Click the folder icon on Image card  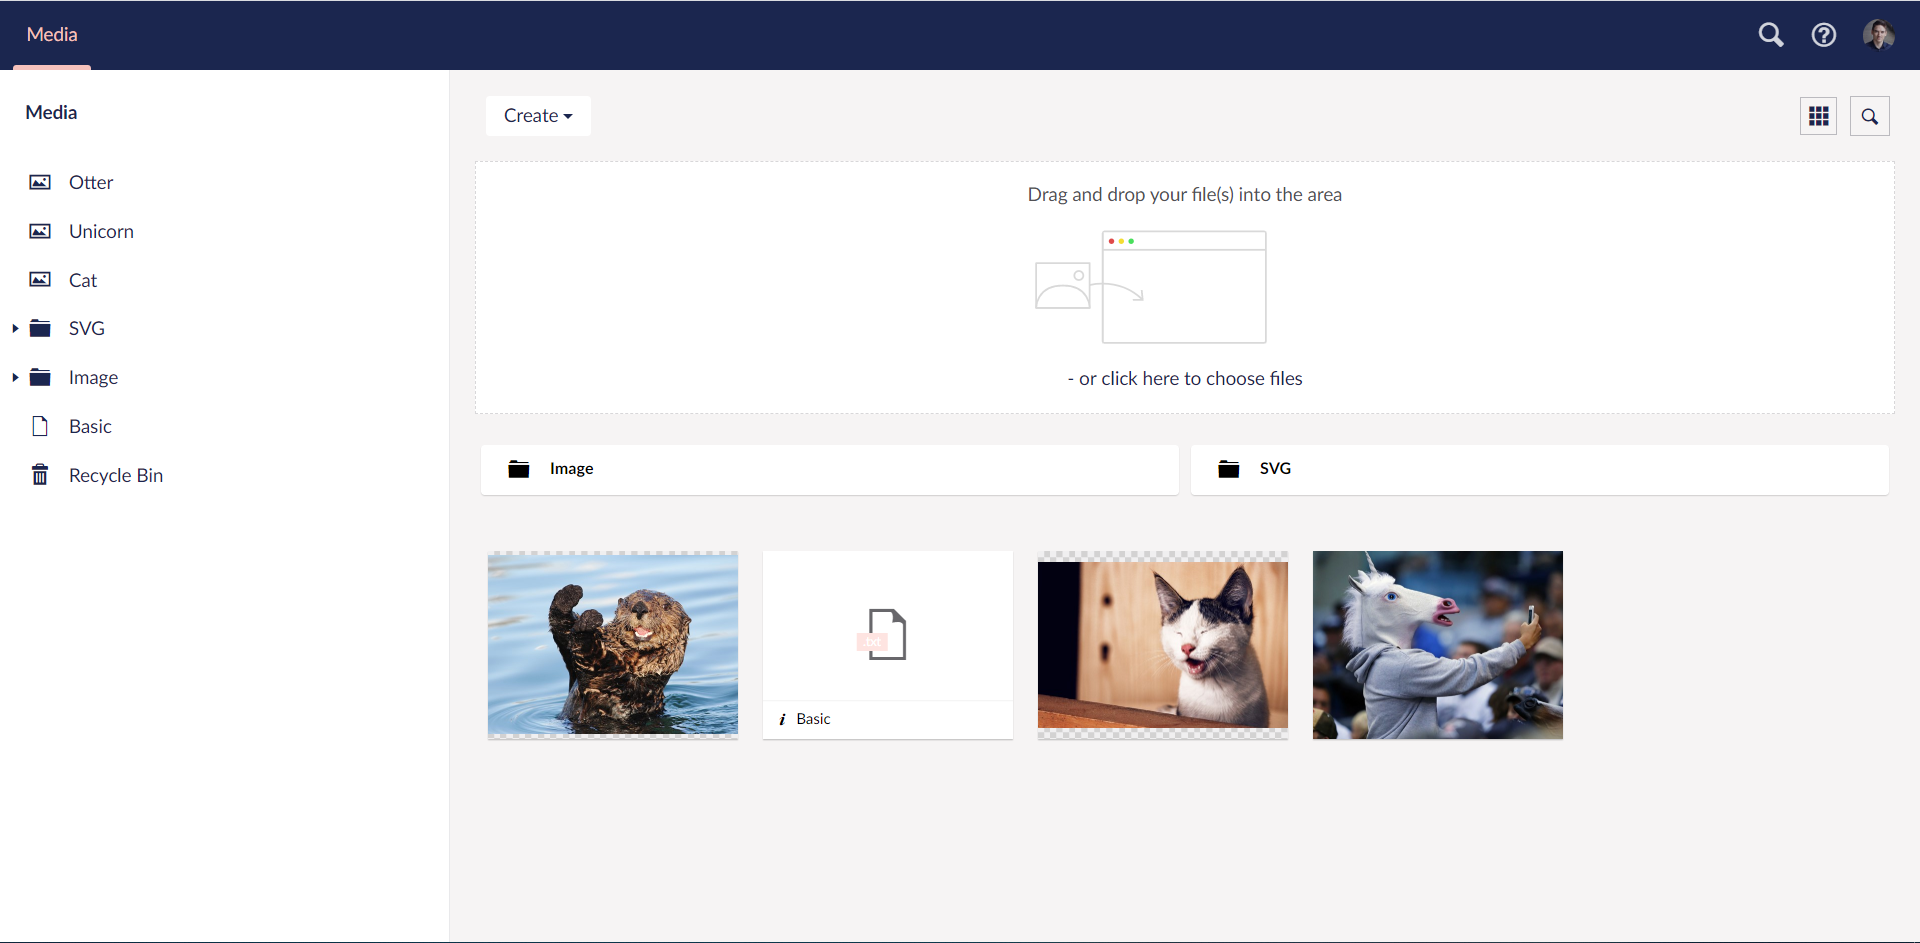(519, 469)
